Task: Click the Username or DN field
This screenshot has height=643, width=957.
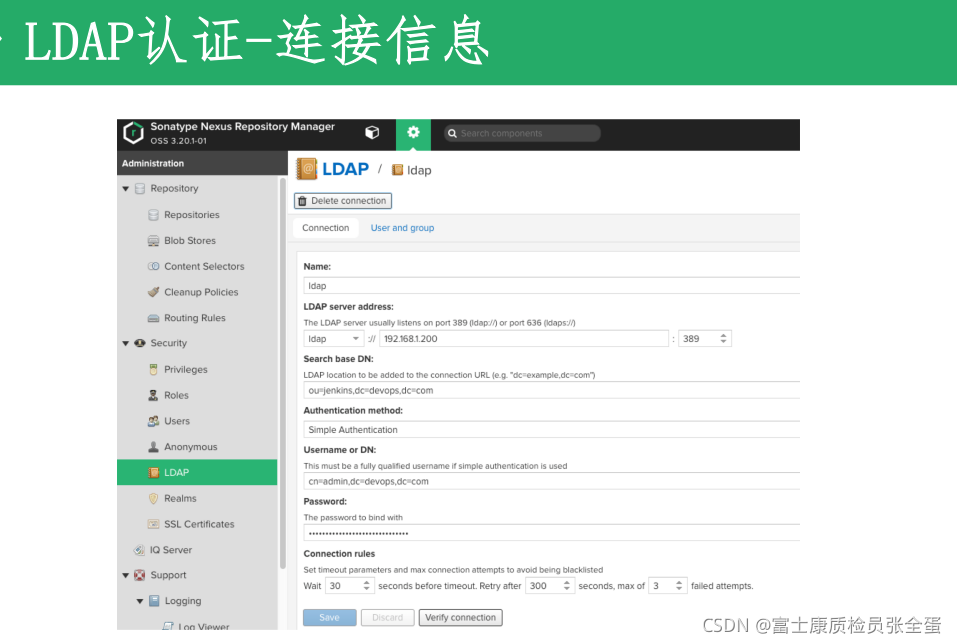Action: (551, 481)
